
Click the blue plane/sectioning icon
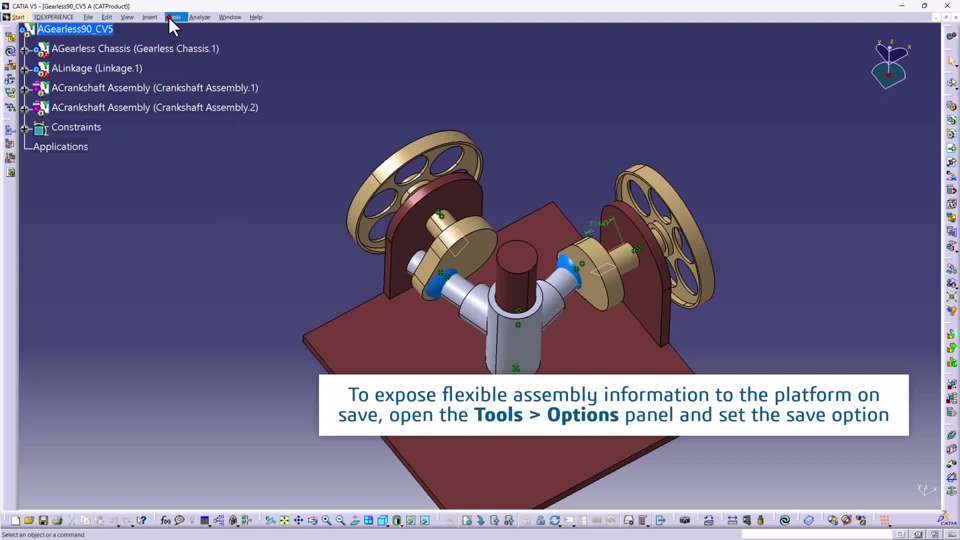(809, 520)
